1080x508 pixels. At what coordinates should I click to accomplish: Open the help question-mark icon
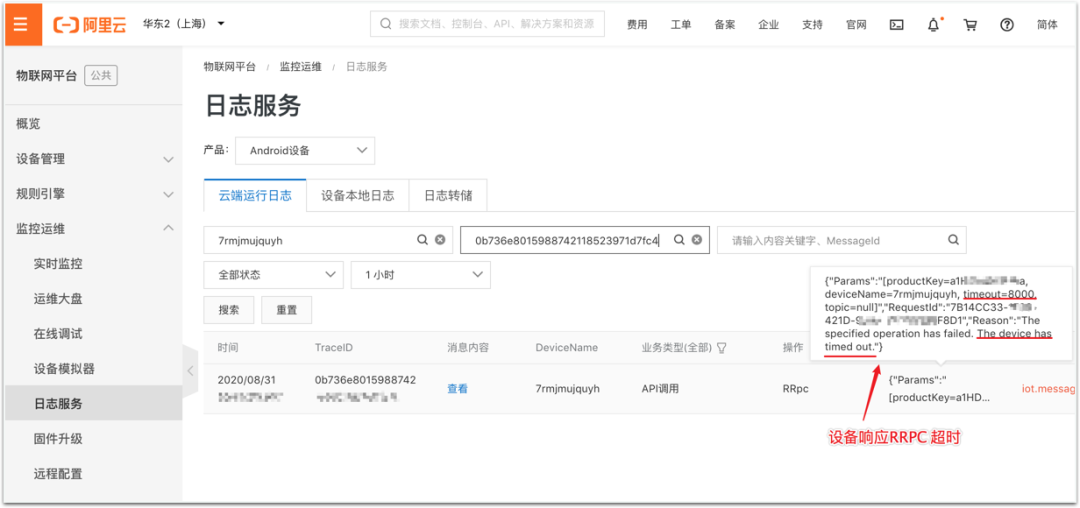point(1007,25)
